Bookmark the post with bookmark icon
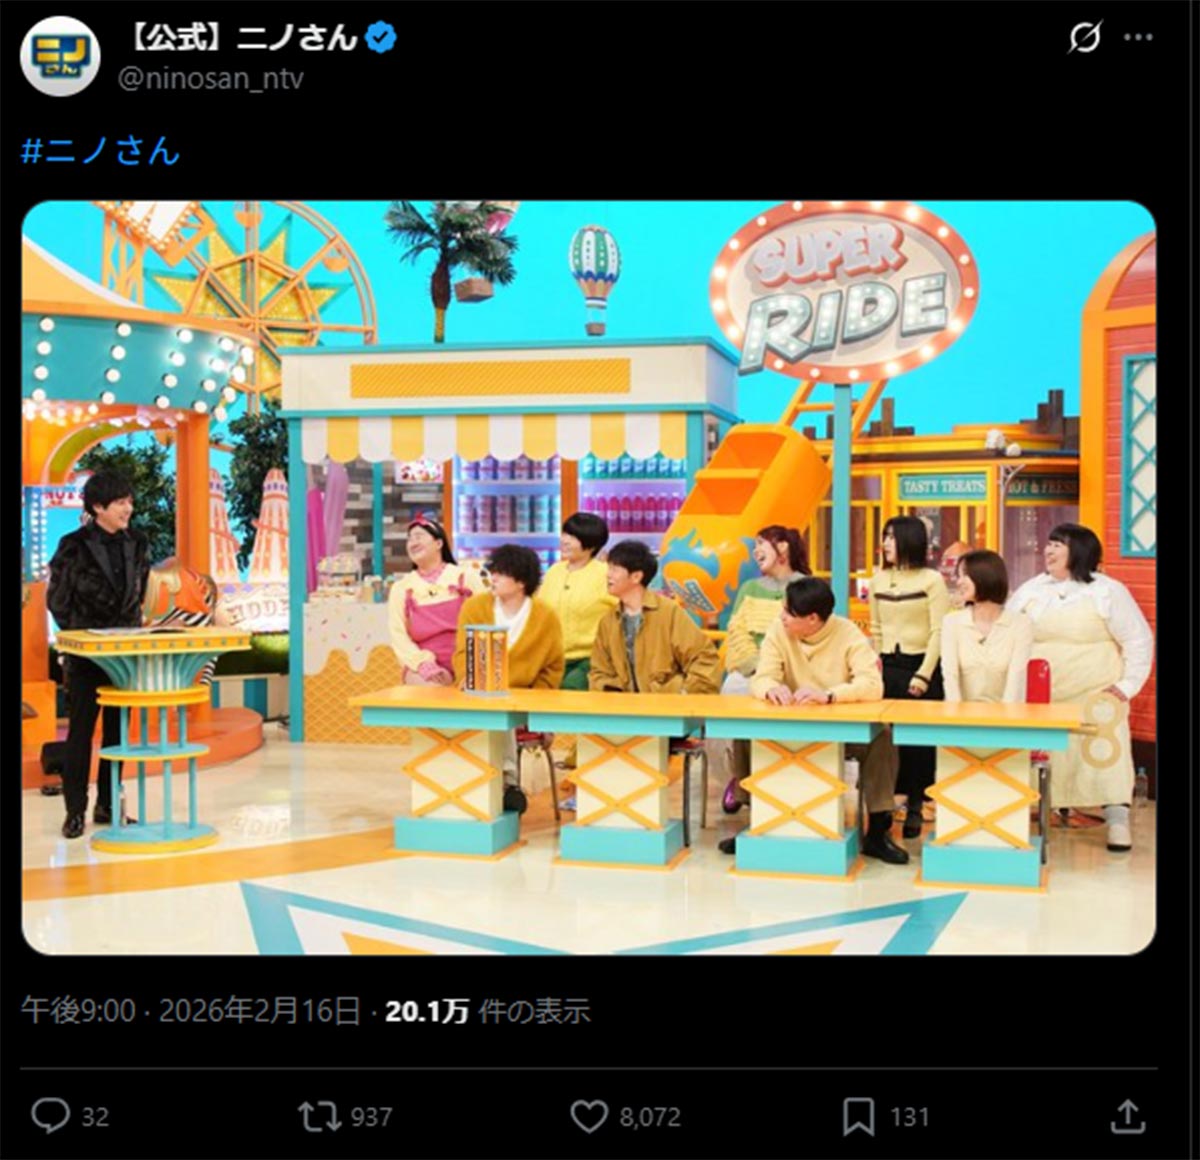 click(858, 1116)
